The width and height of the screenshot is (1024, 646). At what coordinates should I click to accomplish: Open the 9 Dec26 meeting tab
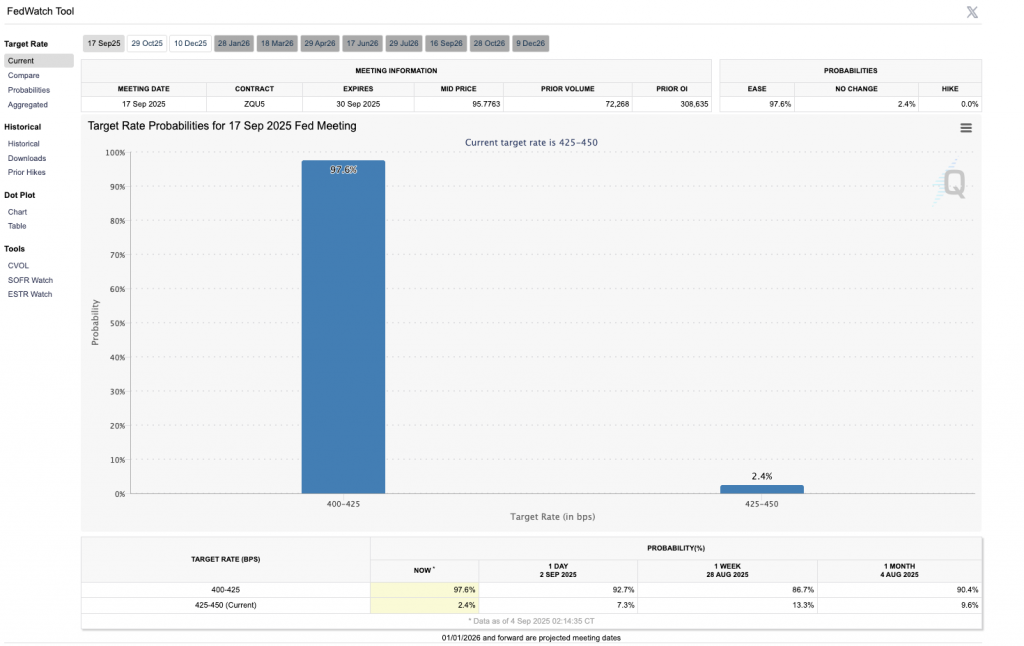531,43
